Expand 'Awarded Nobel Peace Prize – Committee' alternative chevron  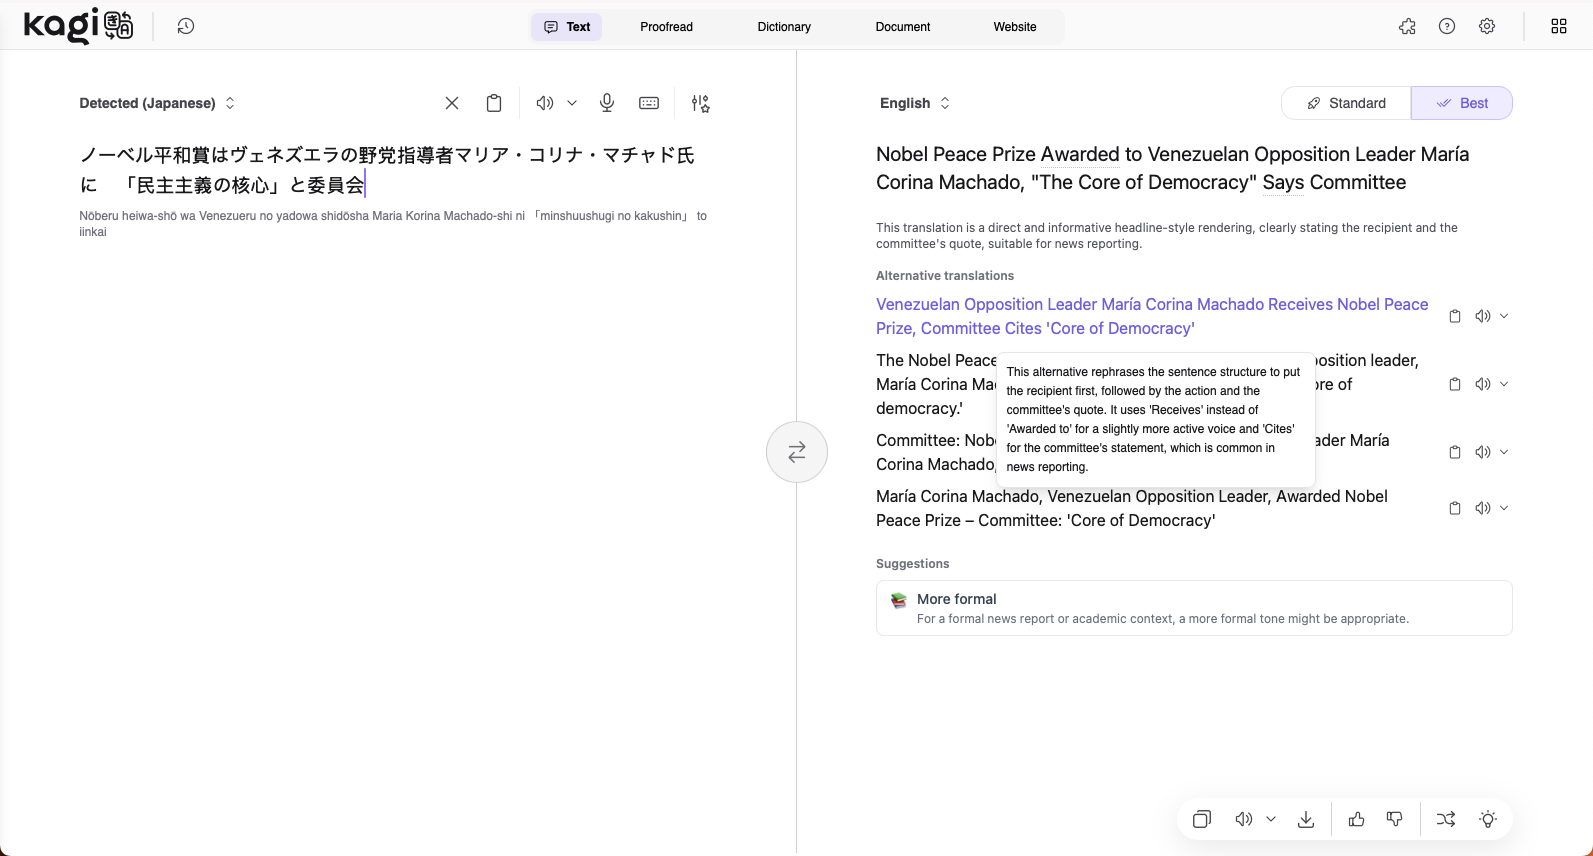pos(1504,508)
